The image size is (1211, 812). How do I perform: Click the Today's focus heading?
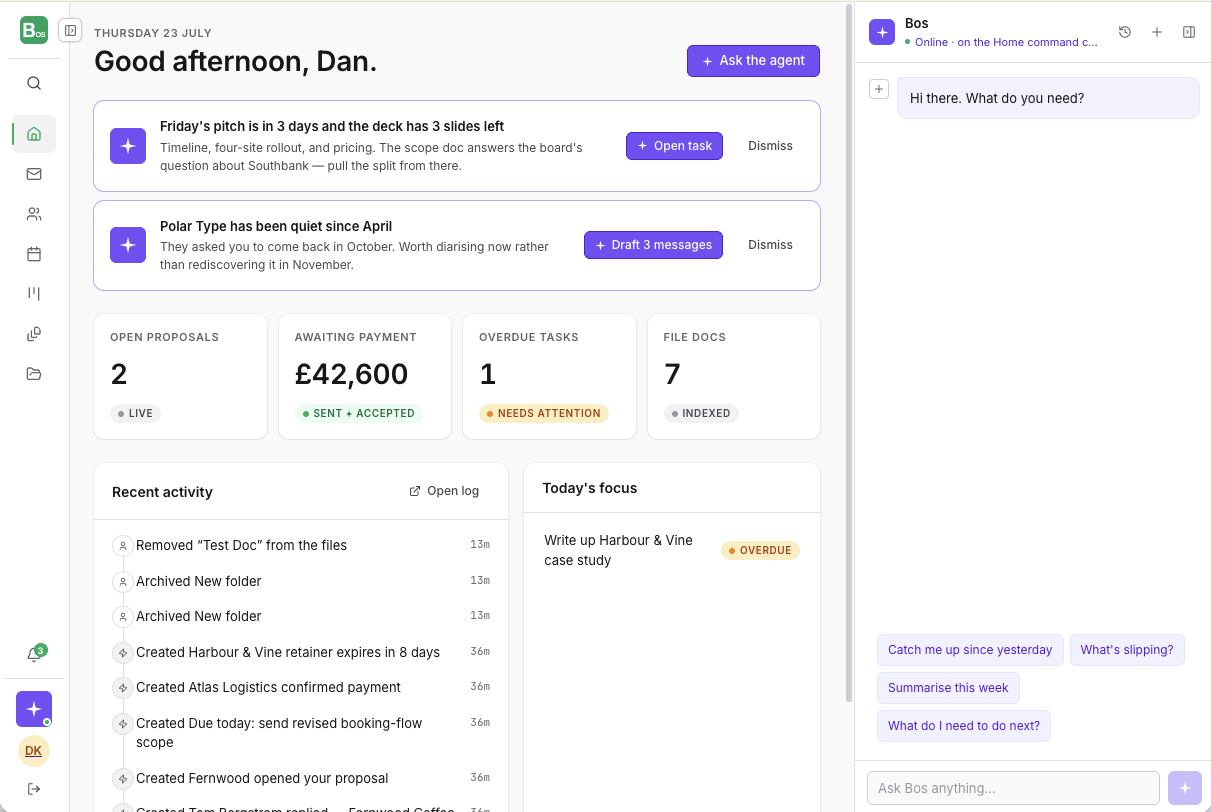point(590,488)
